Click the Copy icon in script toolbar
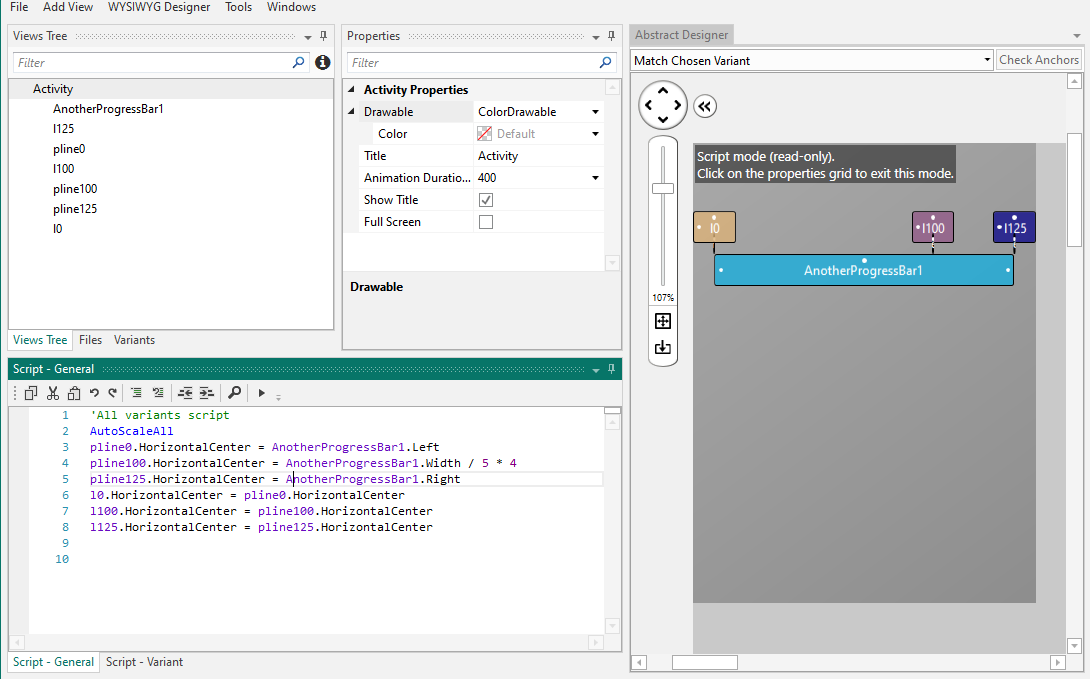1090x679 pixels. 31,393
